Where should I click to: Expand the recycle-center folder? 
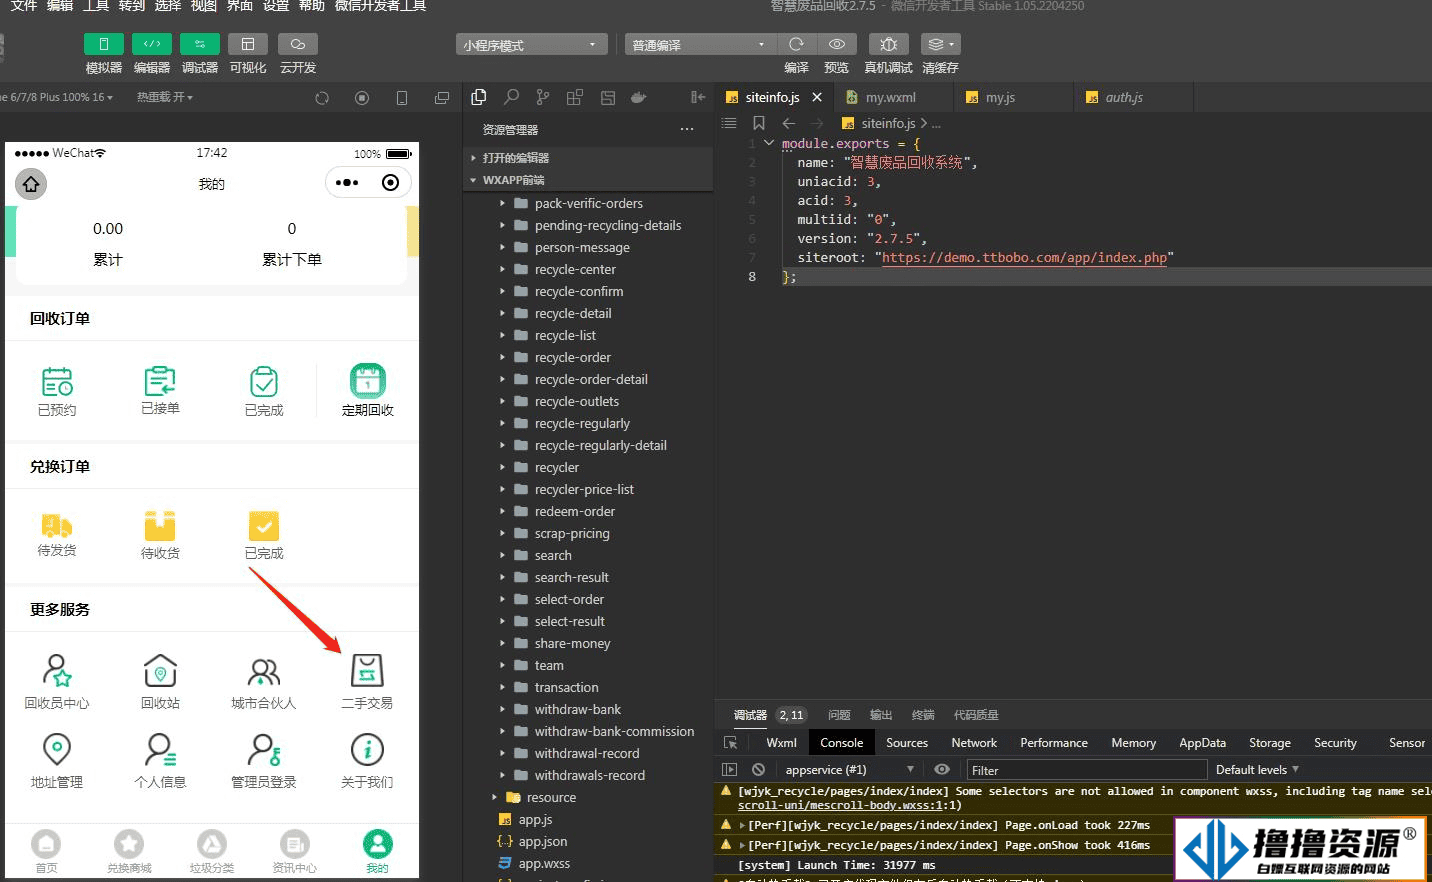[588, 269]
